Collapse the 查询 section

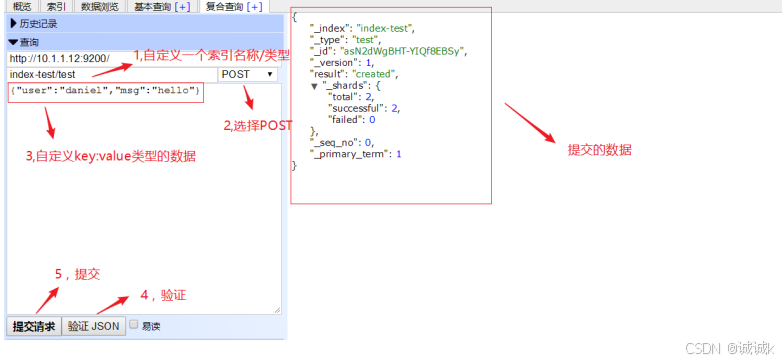pos(145,42)
